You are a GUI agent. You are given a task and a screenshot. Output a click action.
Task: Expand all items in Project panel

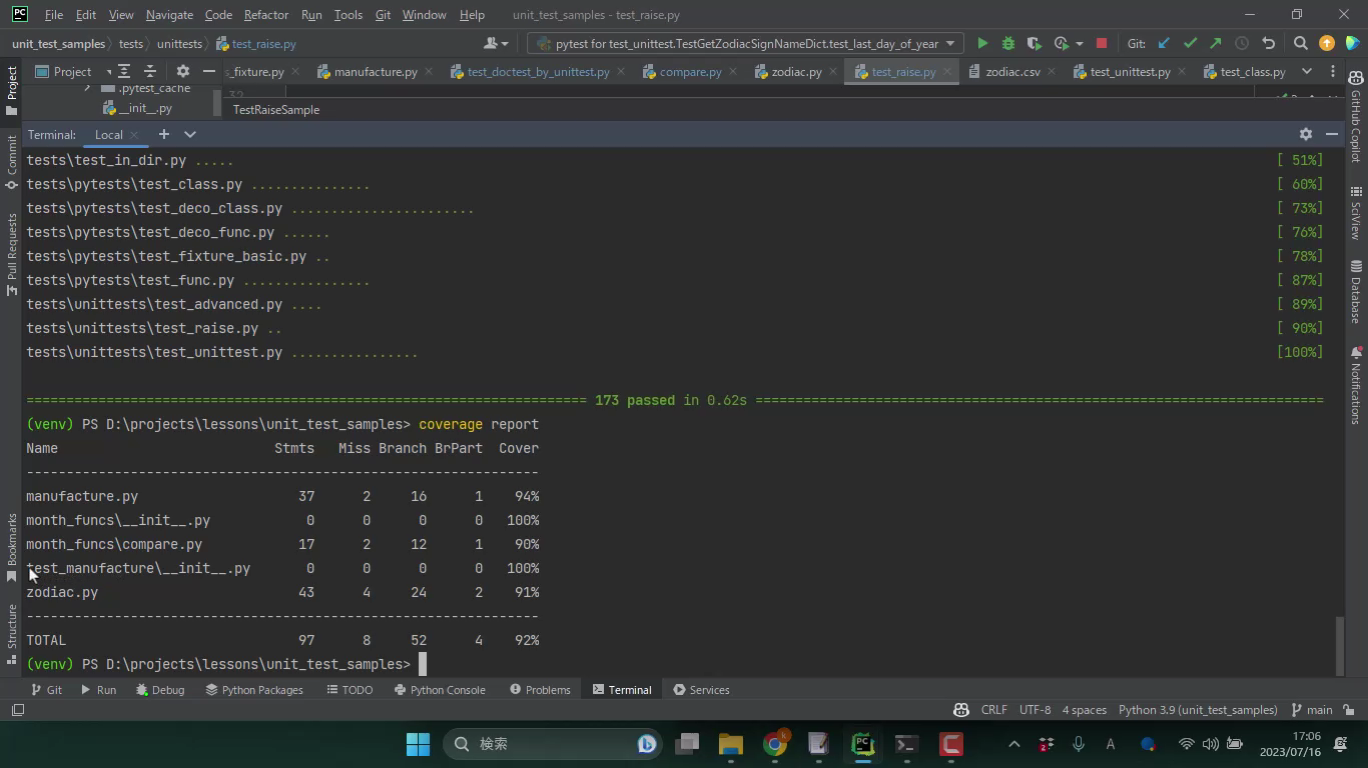[x=124, y=72]
